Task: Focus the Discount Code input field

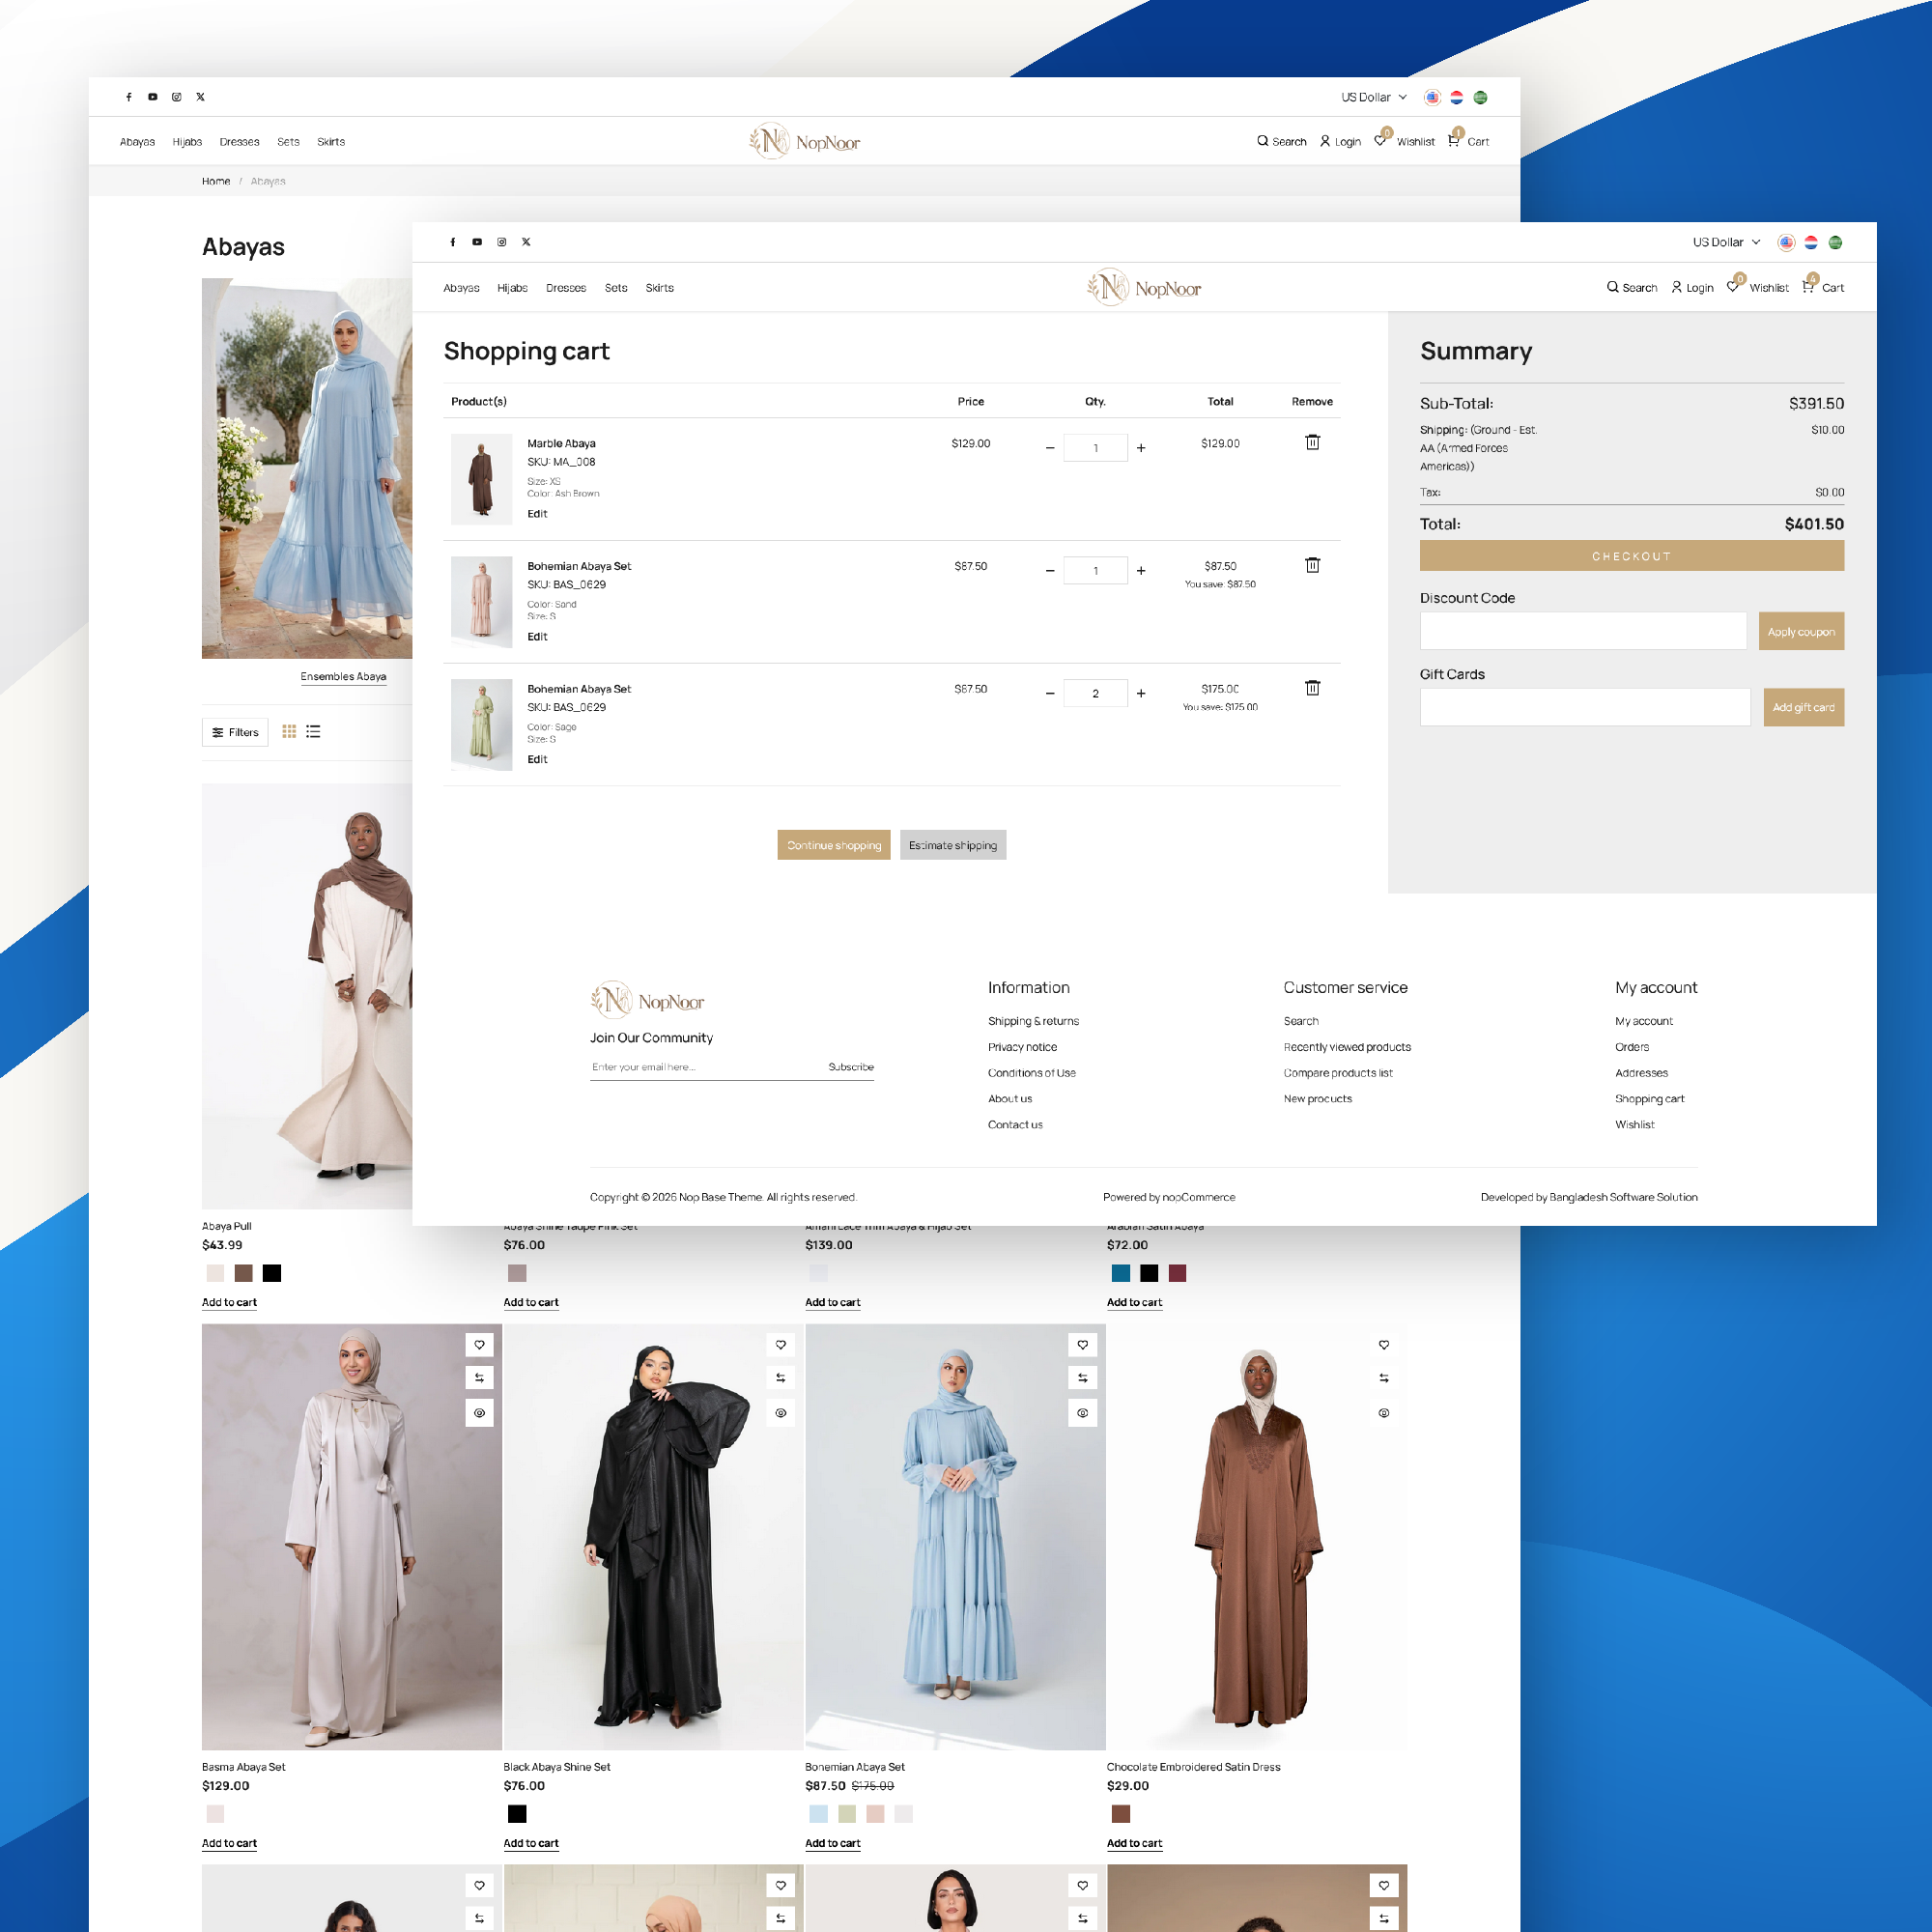Action: pyautogui.click(x=1583, y=631)
